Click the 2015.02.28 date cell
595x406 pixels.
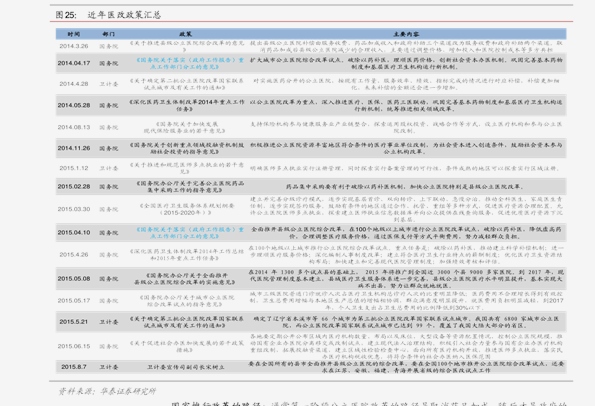click(74, 186)
